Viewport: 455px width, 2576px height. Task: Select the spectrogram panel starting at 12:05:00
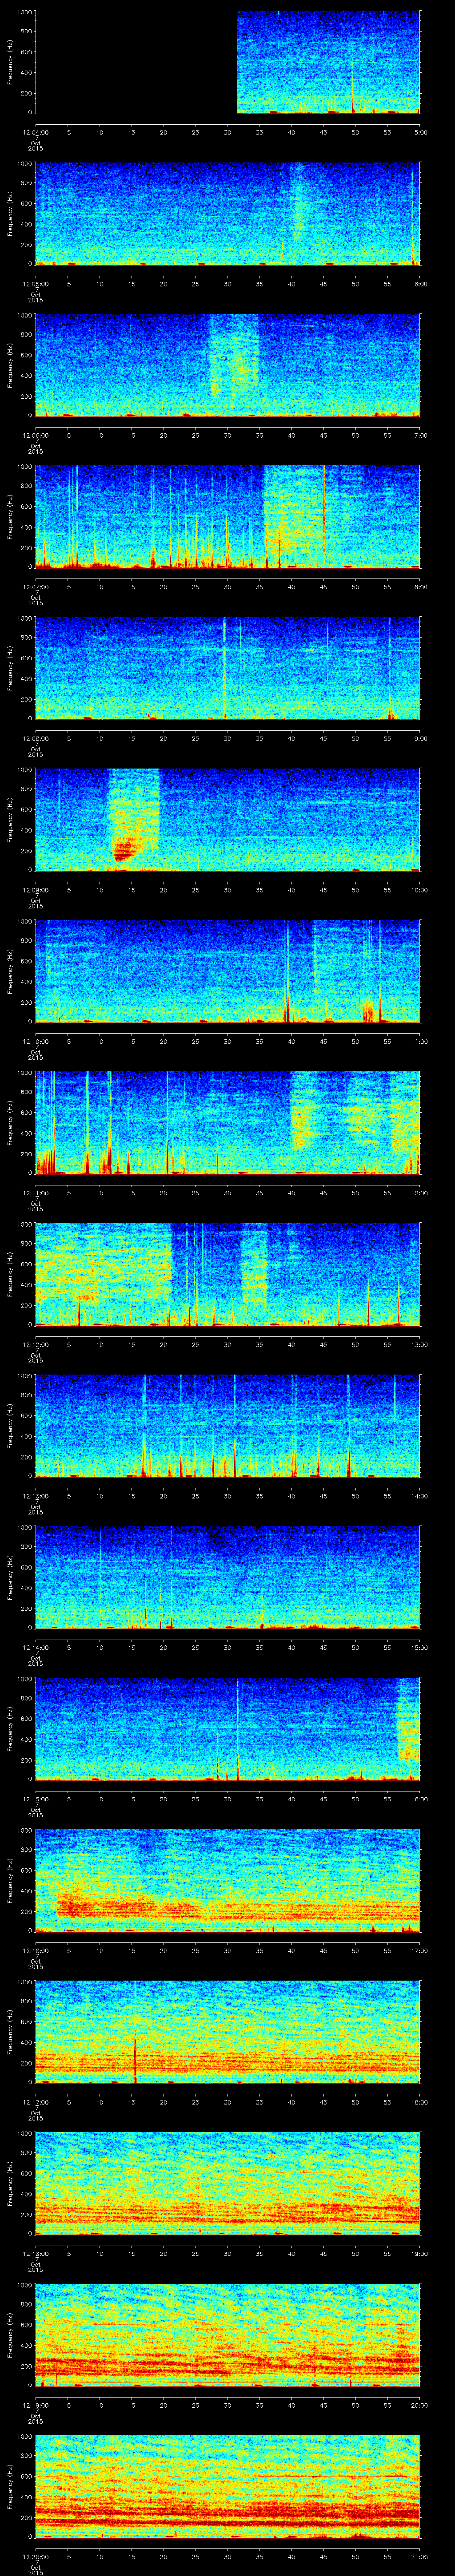coord(228,213)
